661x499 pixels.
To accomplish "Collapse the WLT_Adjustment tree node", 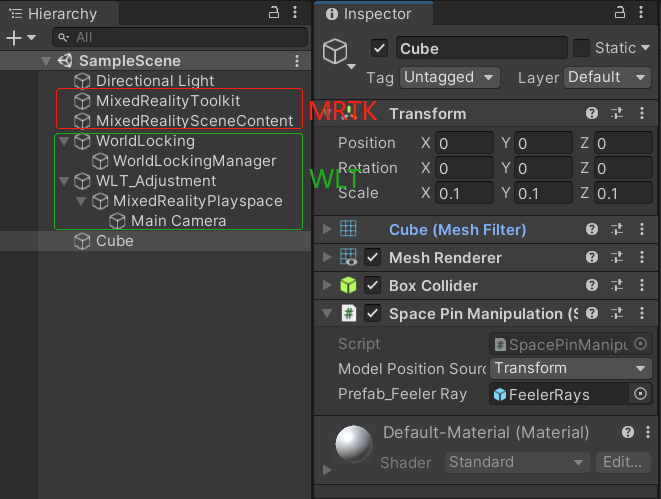I will click(x=64, y=181).
